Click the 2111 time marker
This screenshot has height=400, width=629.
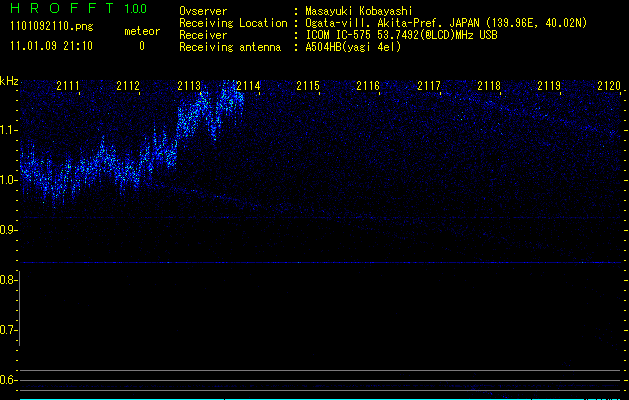[x=68, y=86]
